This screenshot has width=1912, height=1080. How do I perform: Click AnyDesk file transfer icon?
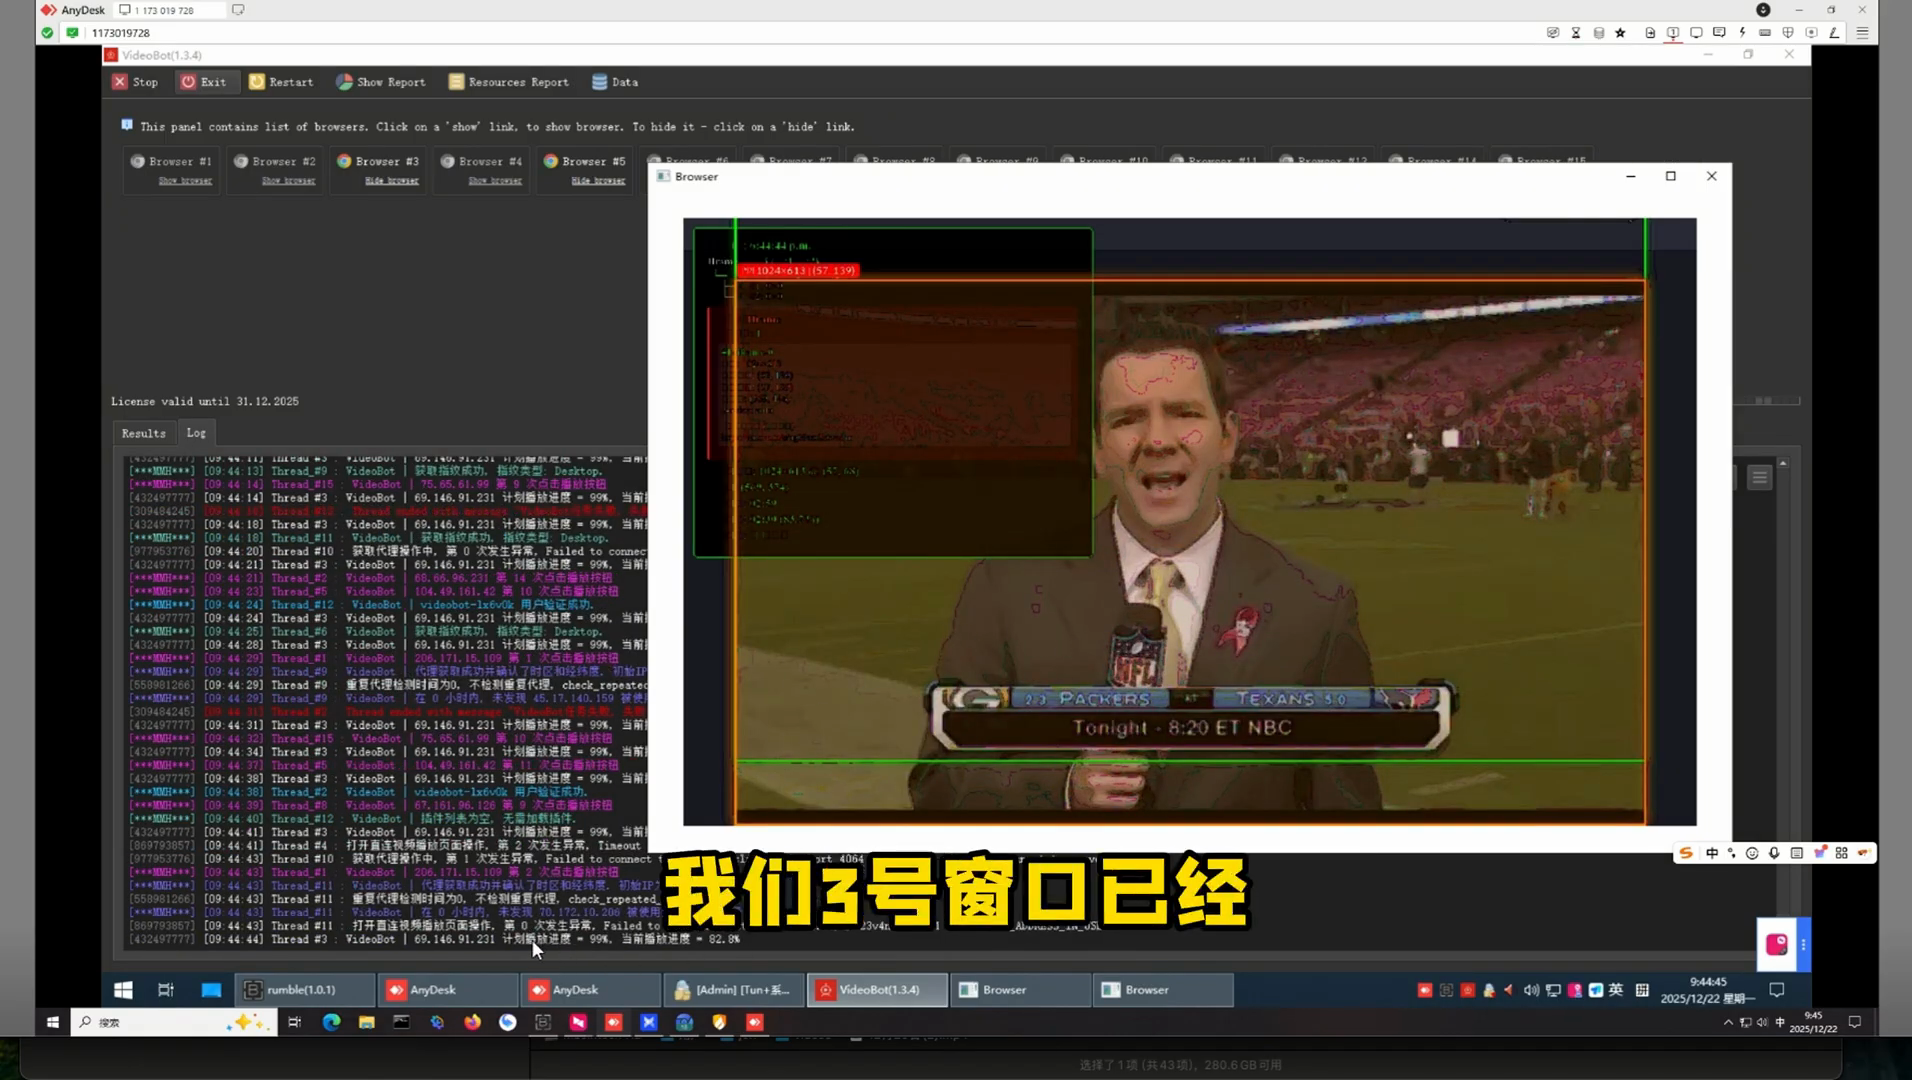click(x=1650, y=33)
